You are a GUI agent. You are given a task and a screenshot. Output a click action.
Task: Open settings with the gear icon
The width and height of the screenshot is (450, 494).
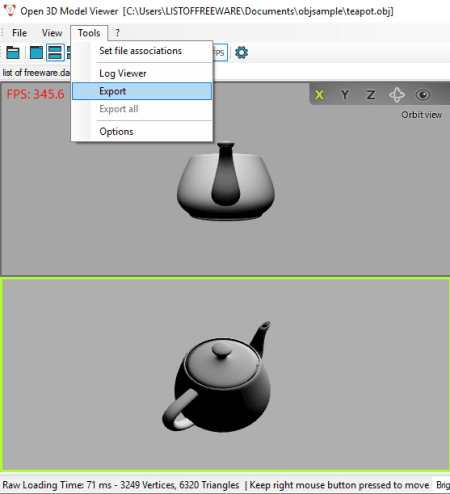click(241, 53)
